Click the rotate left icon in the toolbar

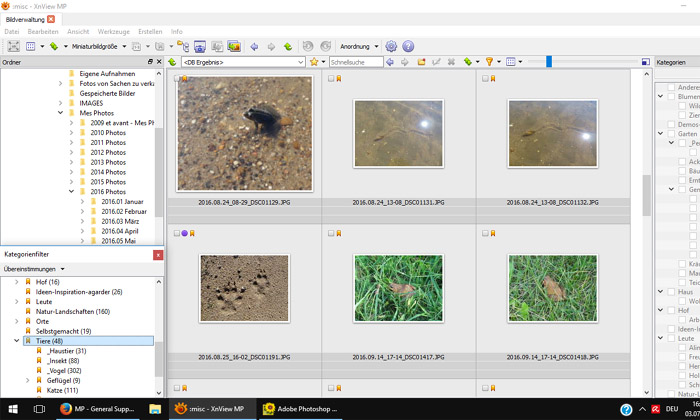click(308, 46)
